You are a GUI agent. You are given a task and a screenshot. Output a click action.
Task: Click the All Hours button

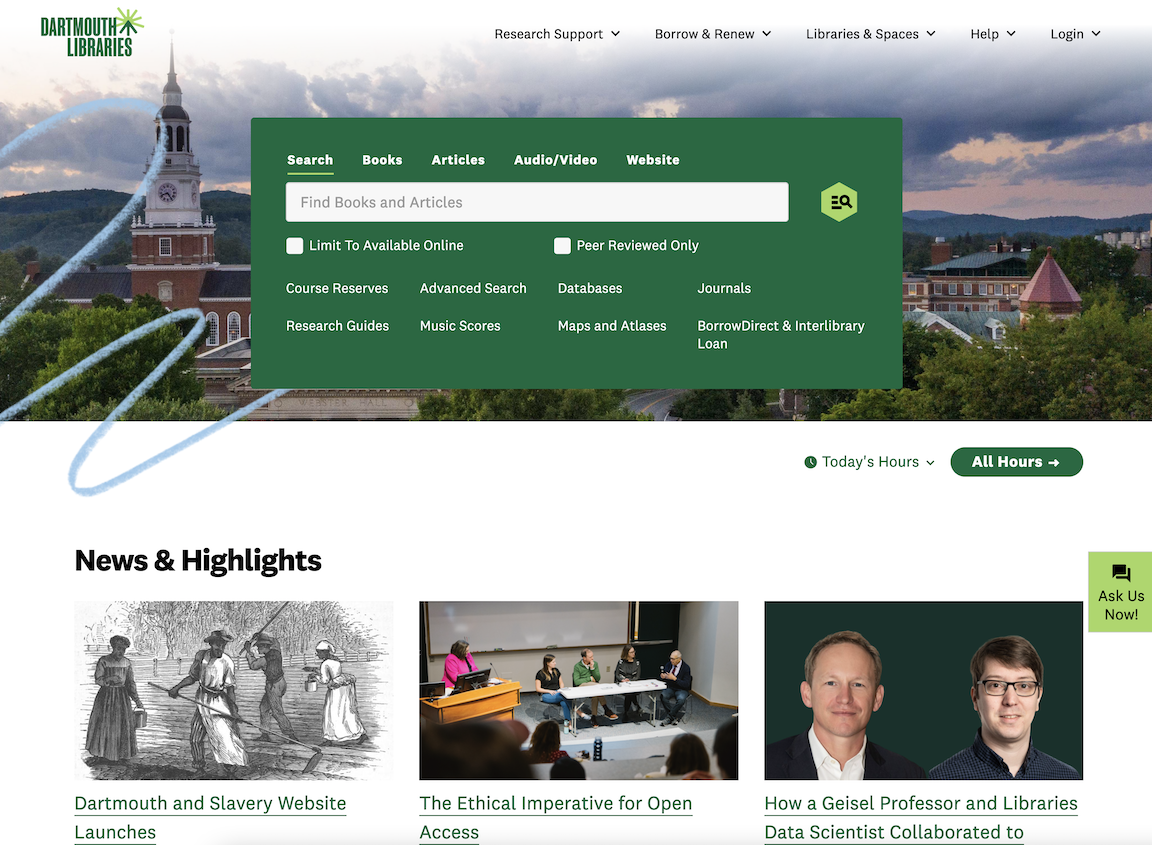(x=1016, y=462)
